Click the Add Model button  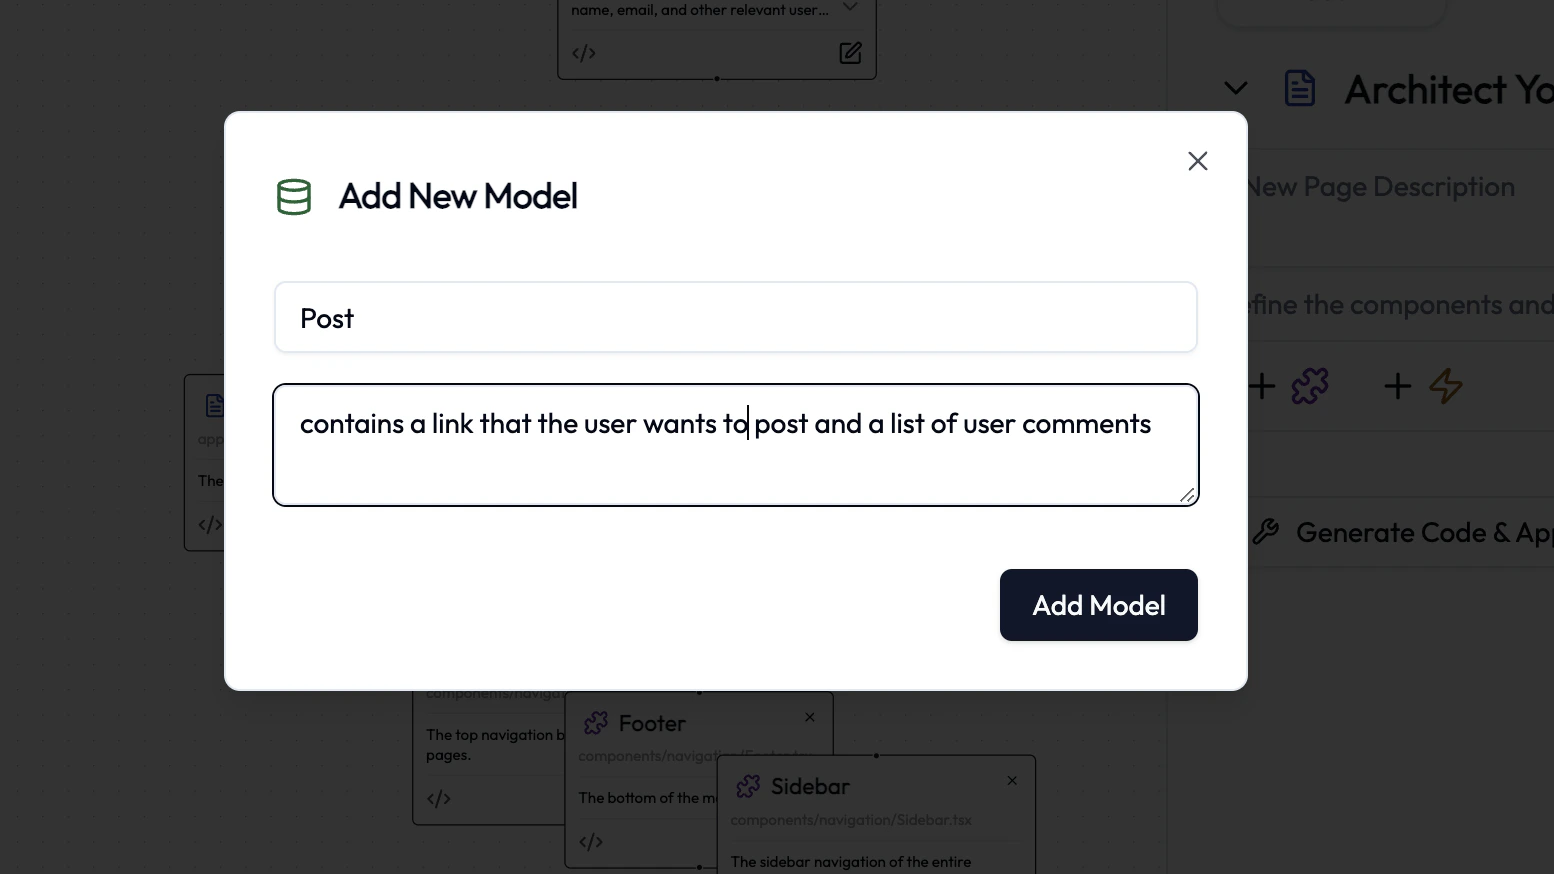click(x=1098, y=605)
